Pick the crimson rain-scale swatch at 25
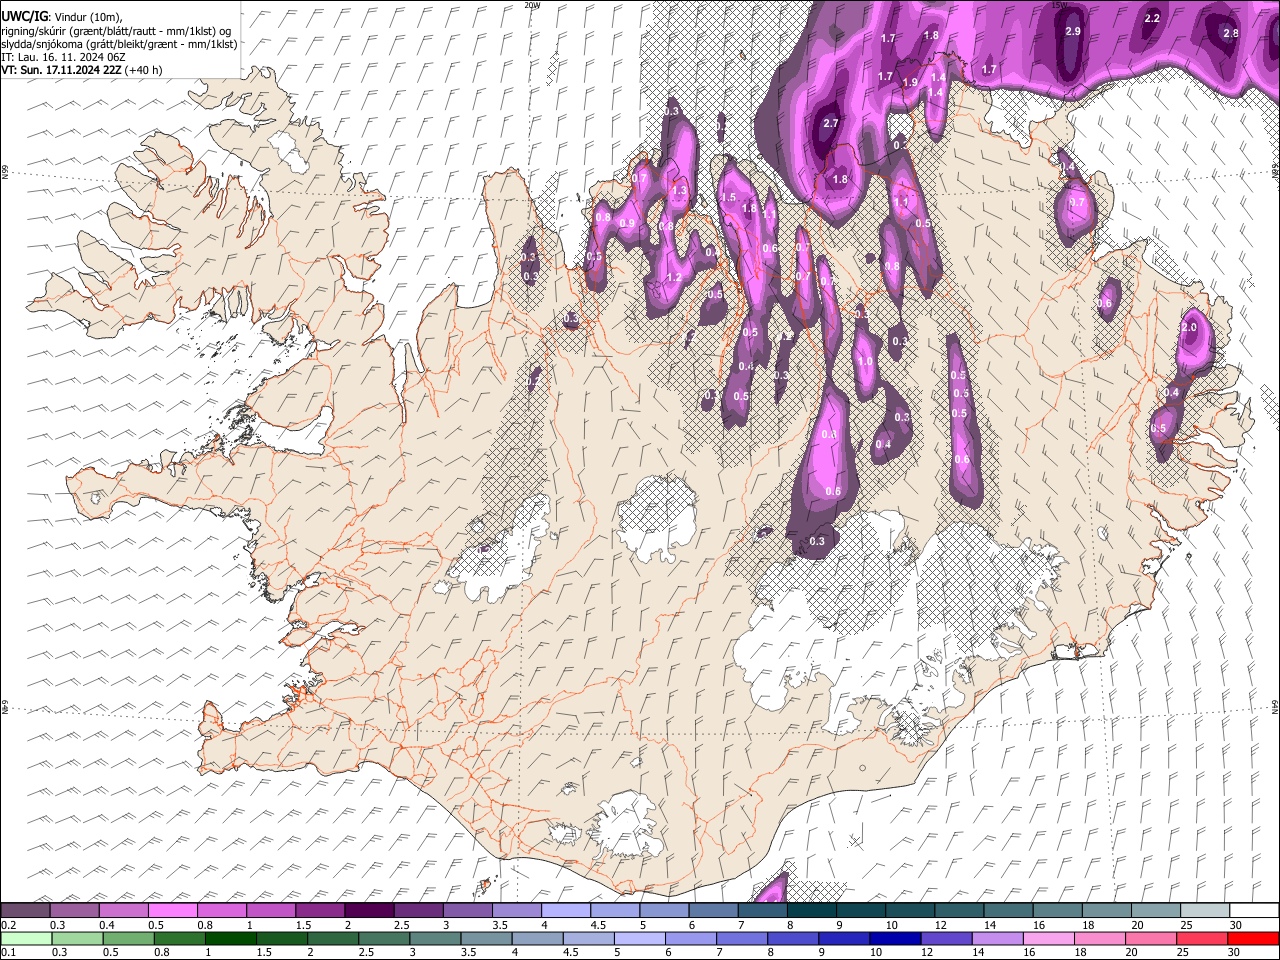Screen dimensions: 1280x960 (x=1202, y=938)
